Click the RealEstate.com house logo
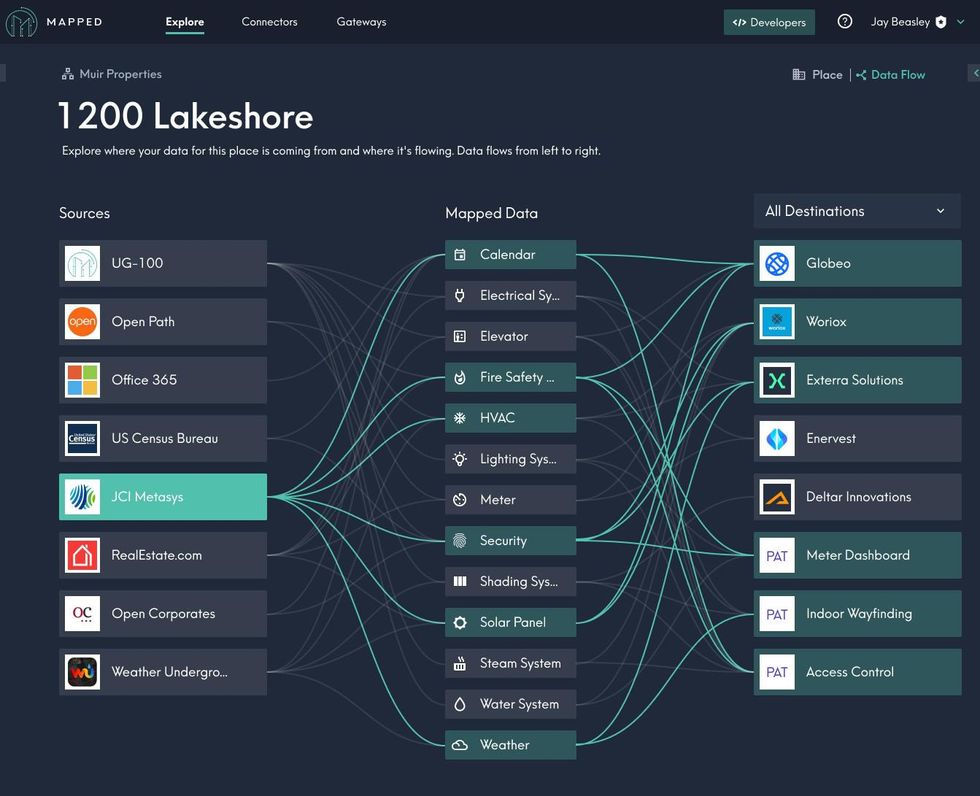Viewport: 980px width, 796px height. tap(82, 555)
